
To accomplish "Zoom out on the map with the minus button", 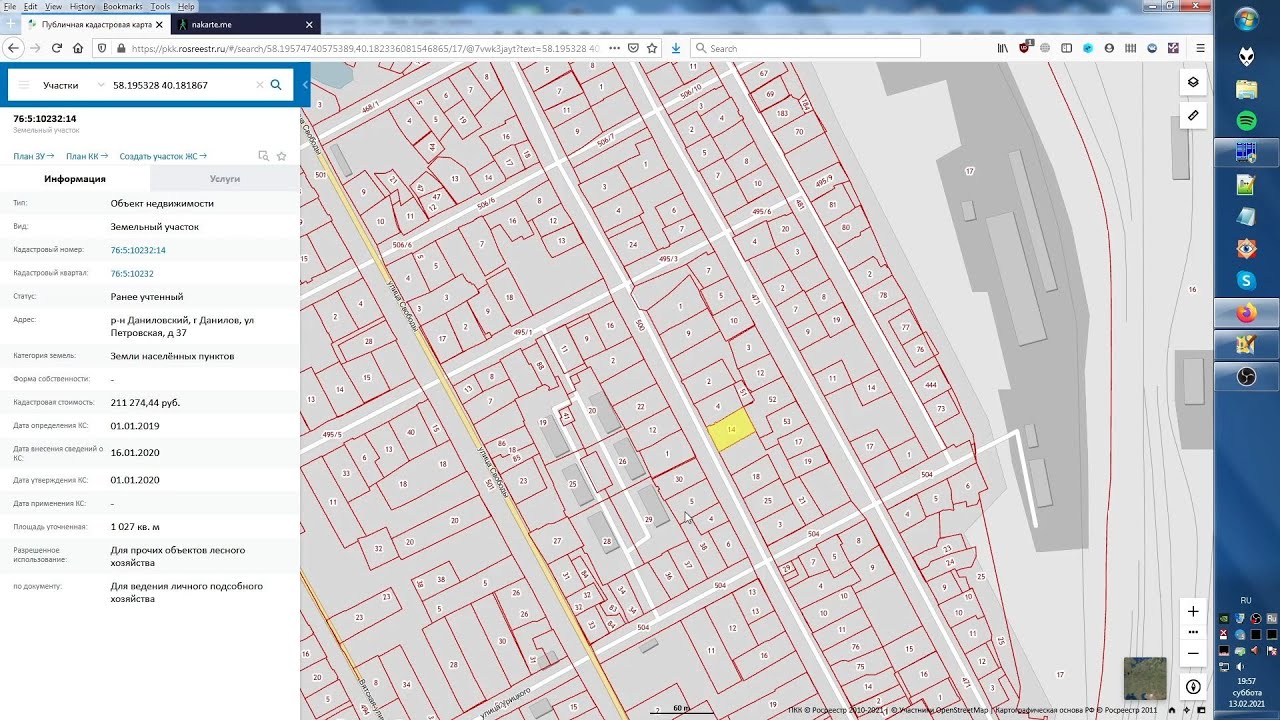I will (1193, 653).
